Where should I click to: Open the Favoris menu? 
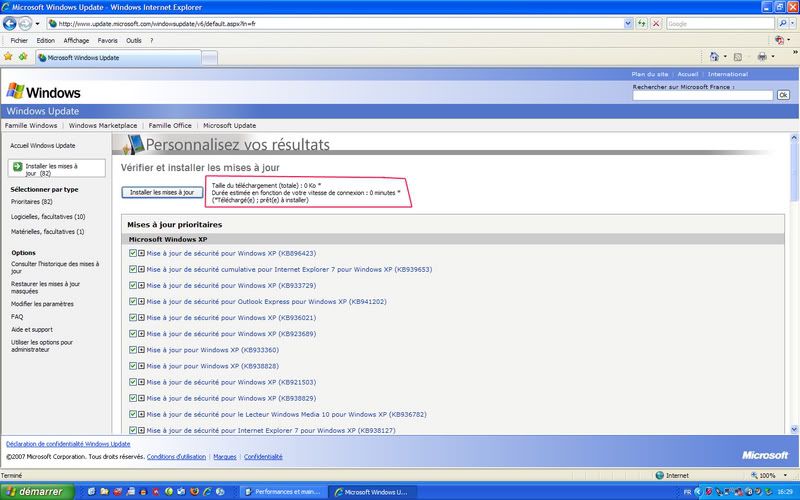pos(107,40)
